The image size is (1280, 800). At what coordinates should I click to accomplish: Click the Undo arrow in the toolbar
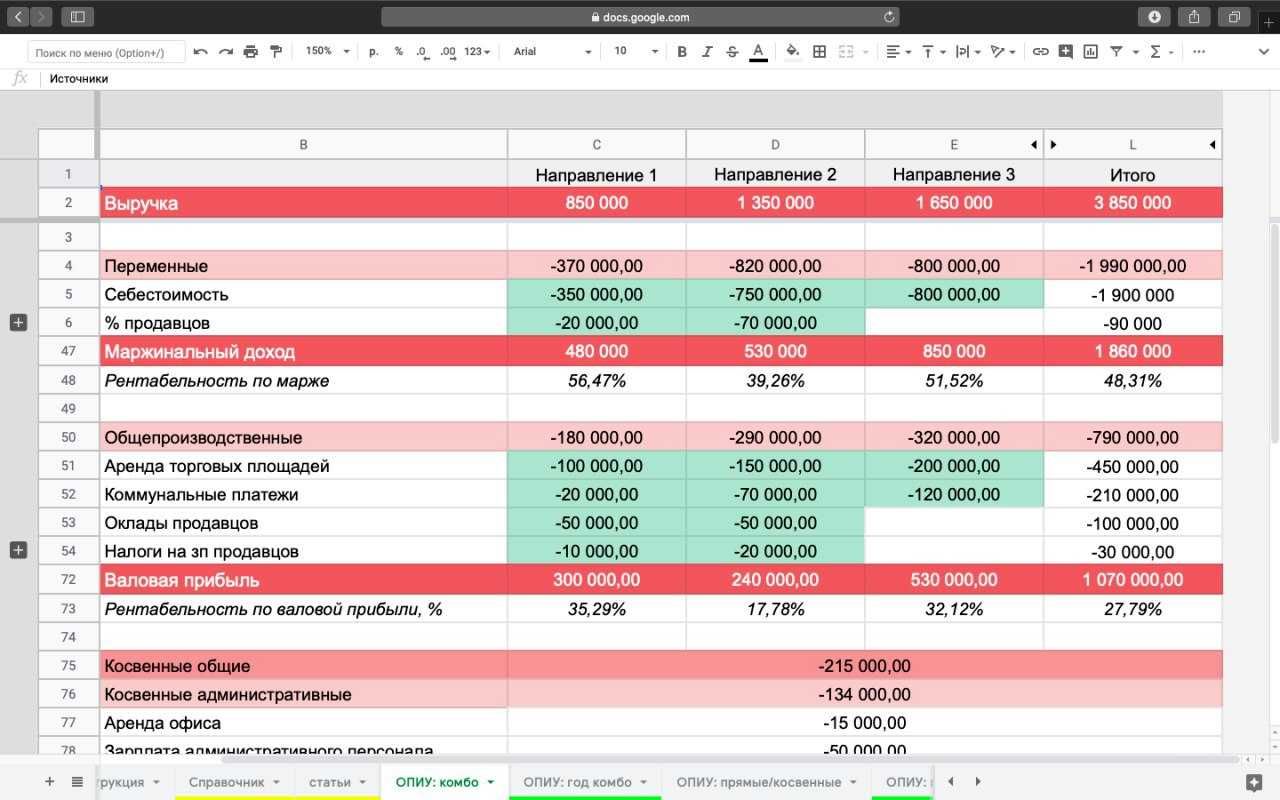[201, 51]
